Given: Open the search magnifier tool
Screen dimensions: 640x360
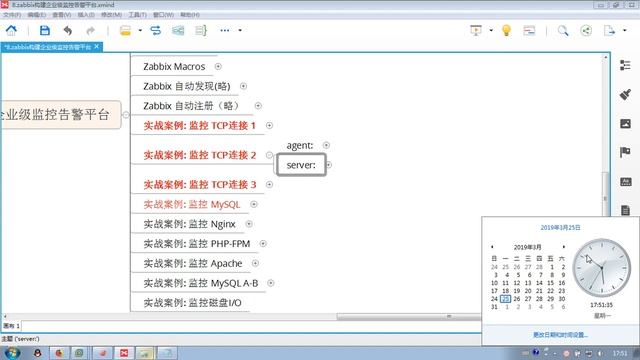Looking at the screenshot, I should [x=563, y=30].
